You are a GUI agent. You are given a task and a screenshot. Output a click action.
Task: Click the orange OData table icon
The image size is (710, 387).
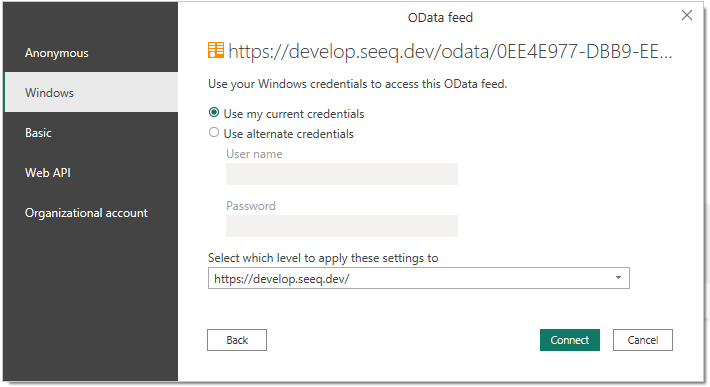(216, 50)
